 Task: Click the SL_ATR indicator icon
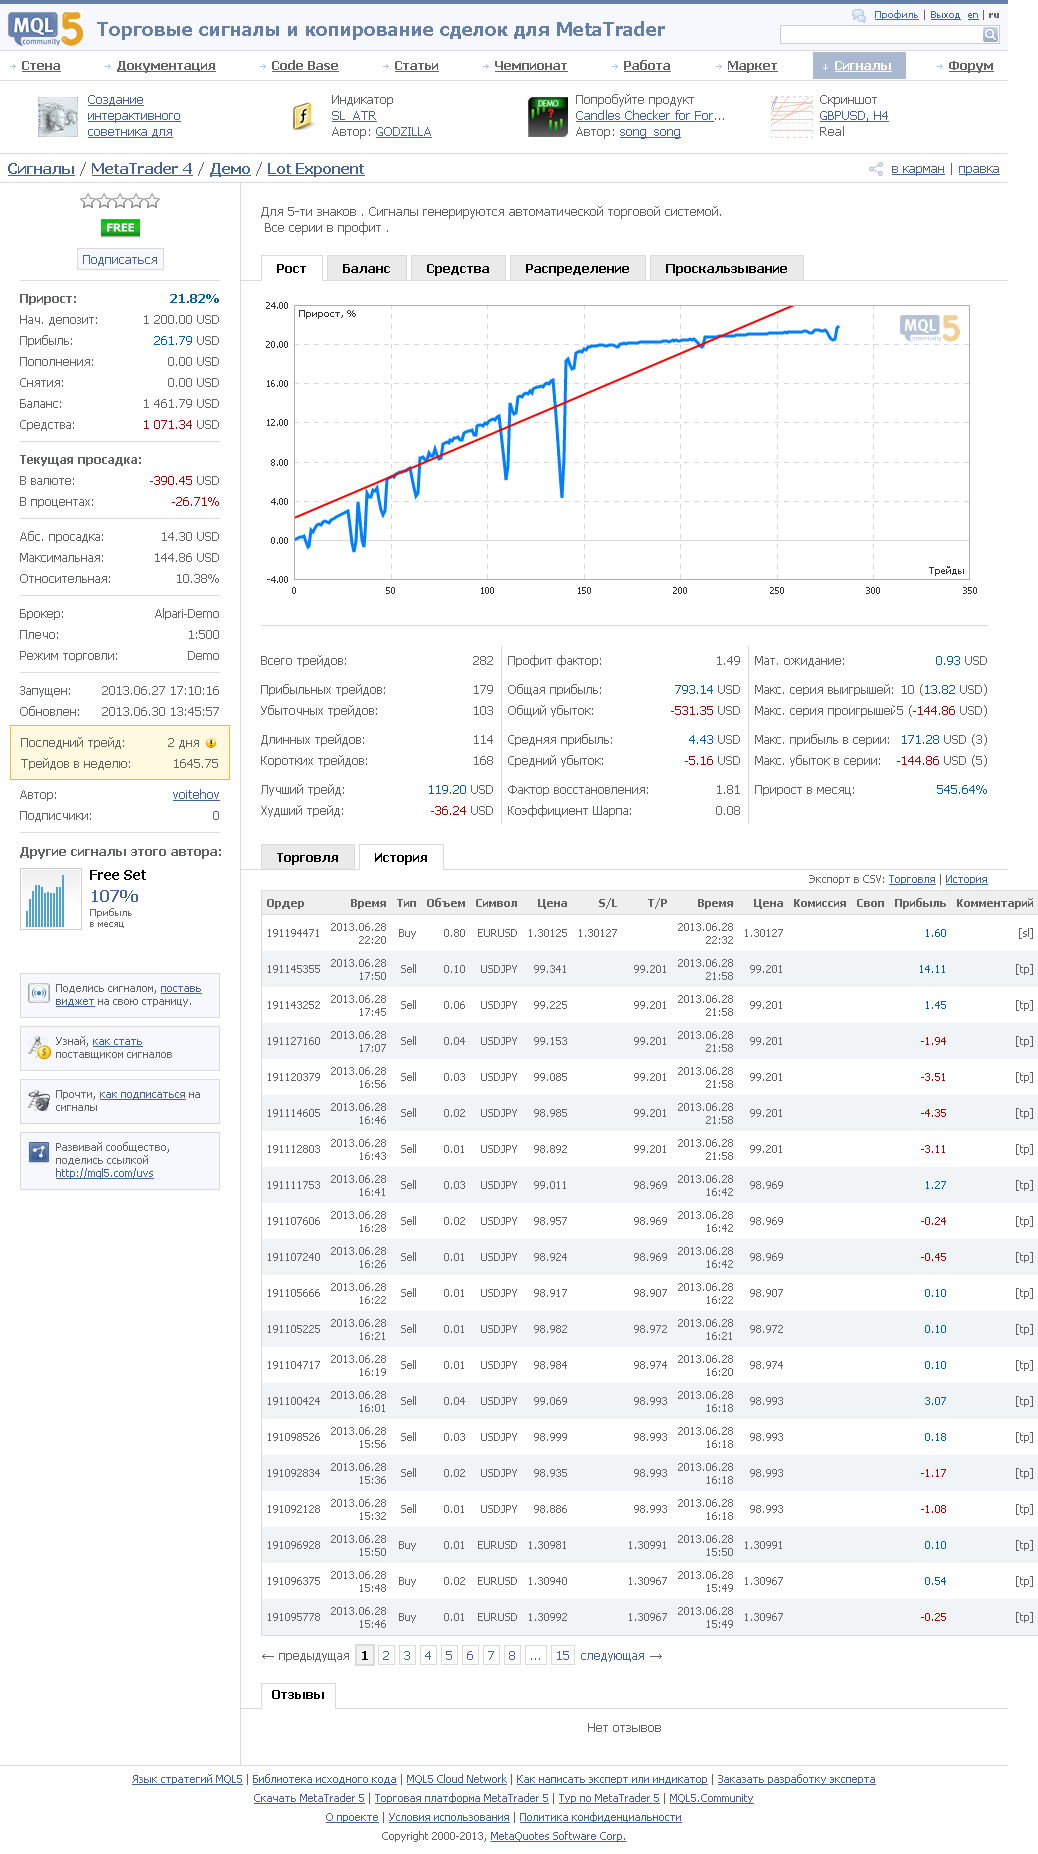(302, 116)
